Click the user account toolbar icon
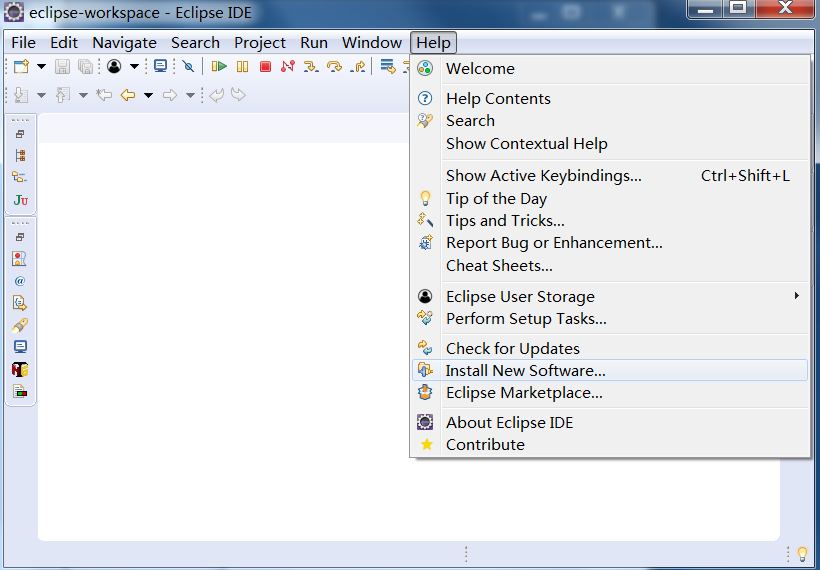This screenshot has width=820, height=570. click(x=114, y=66)
